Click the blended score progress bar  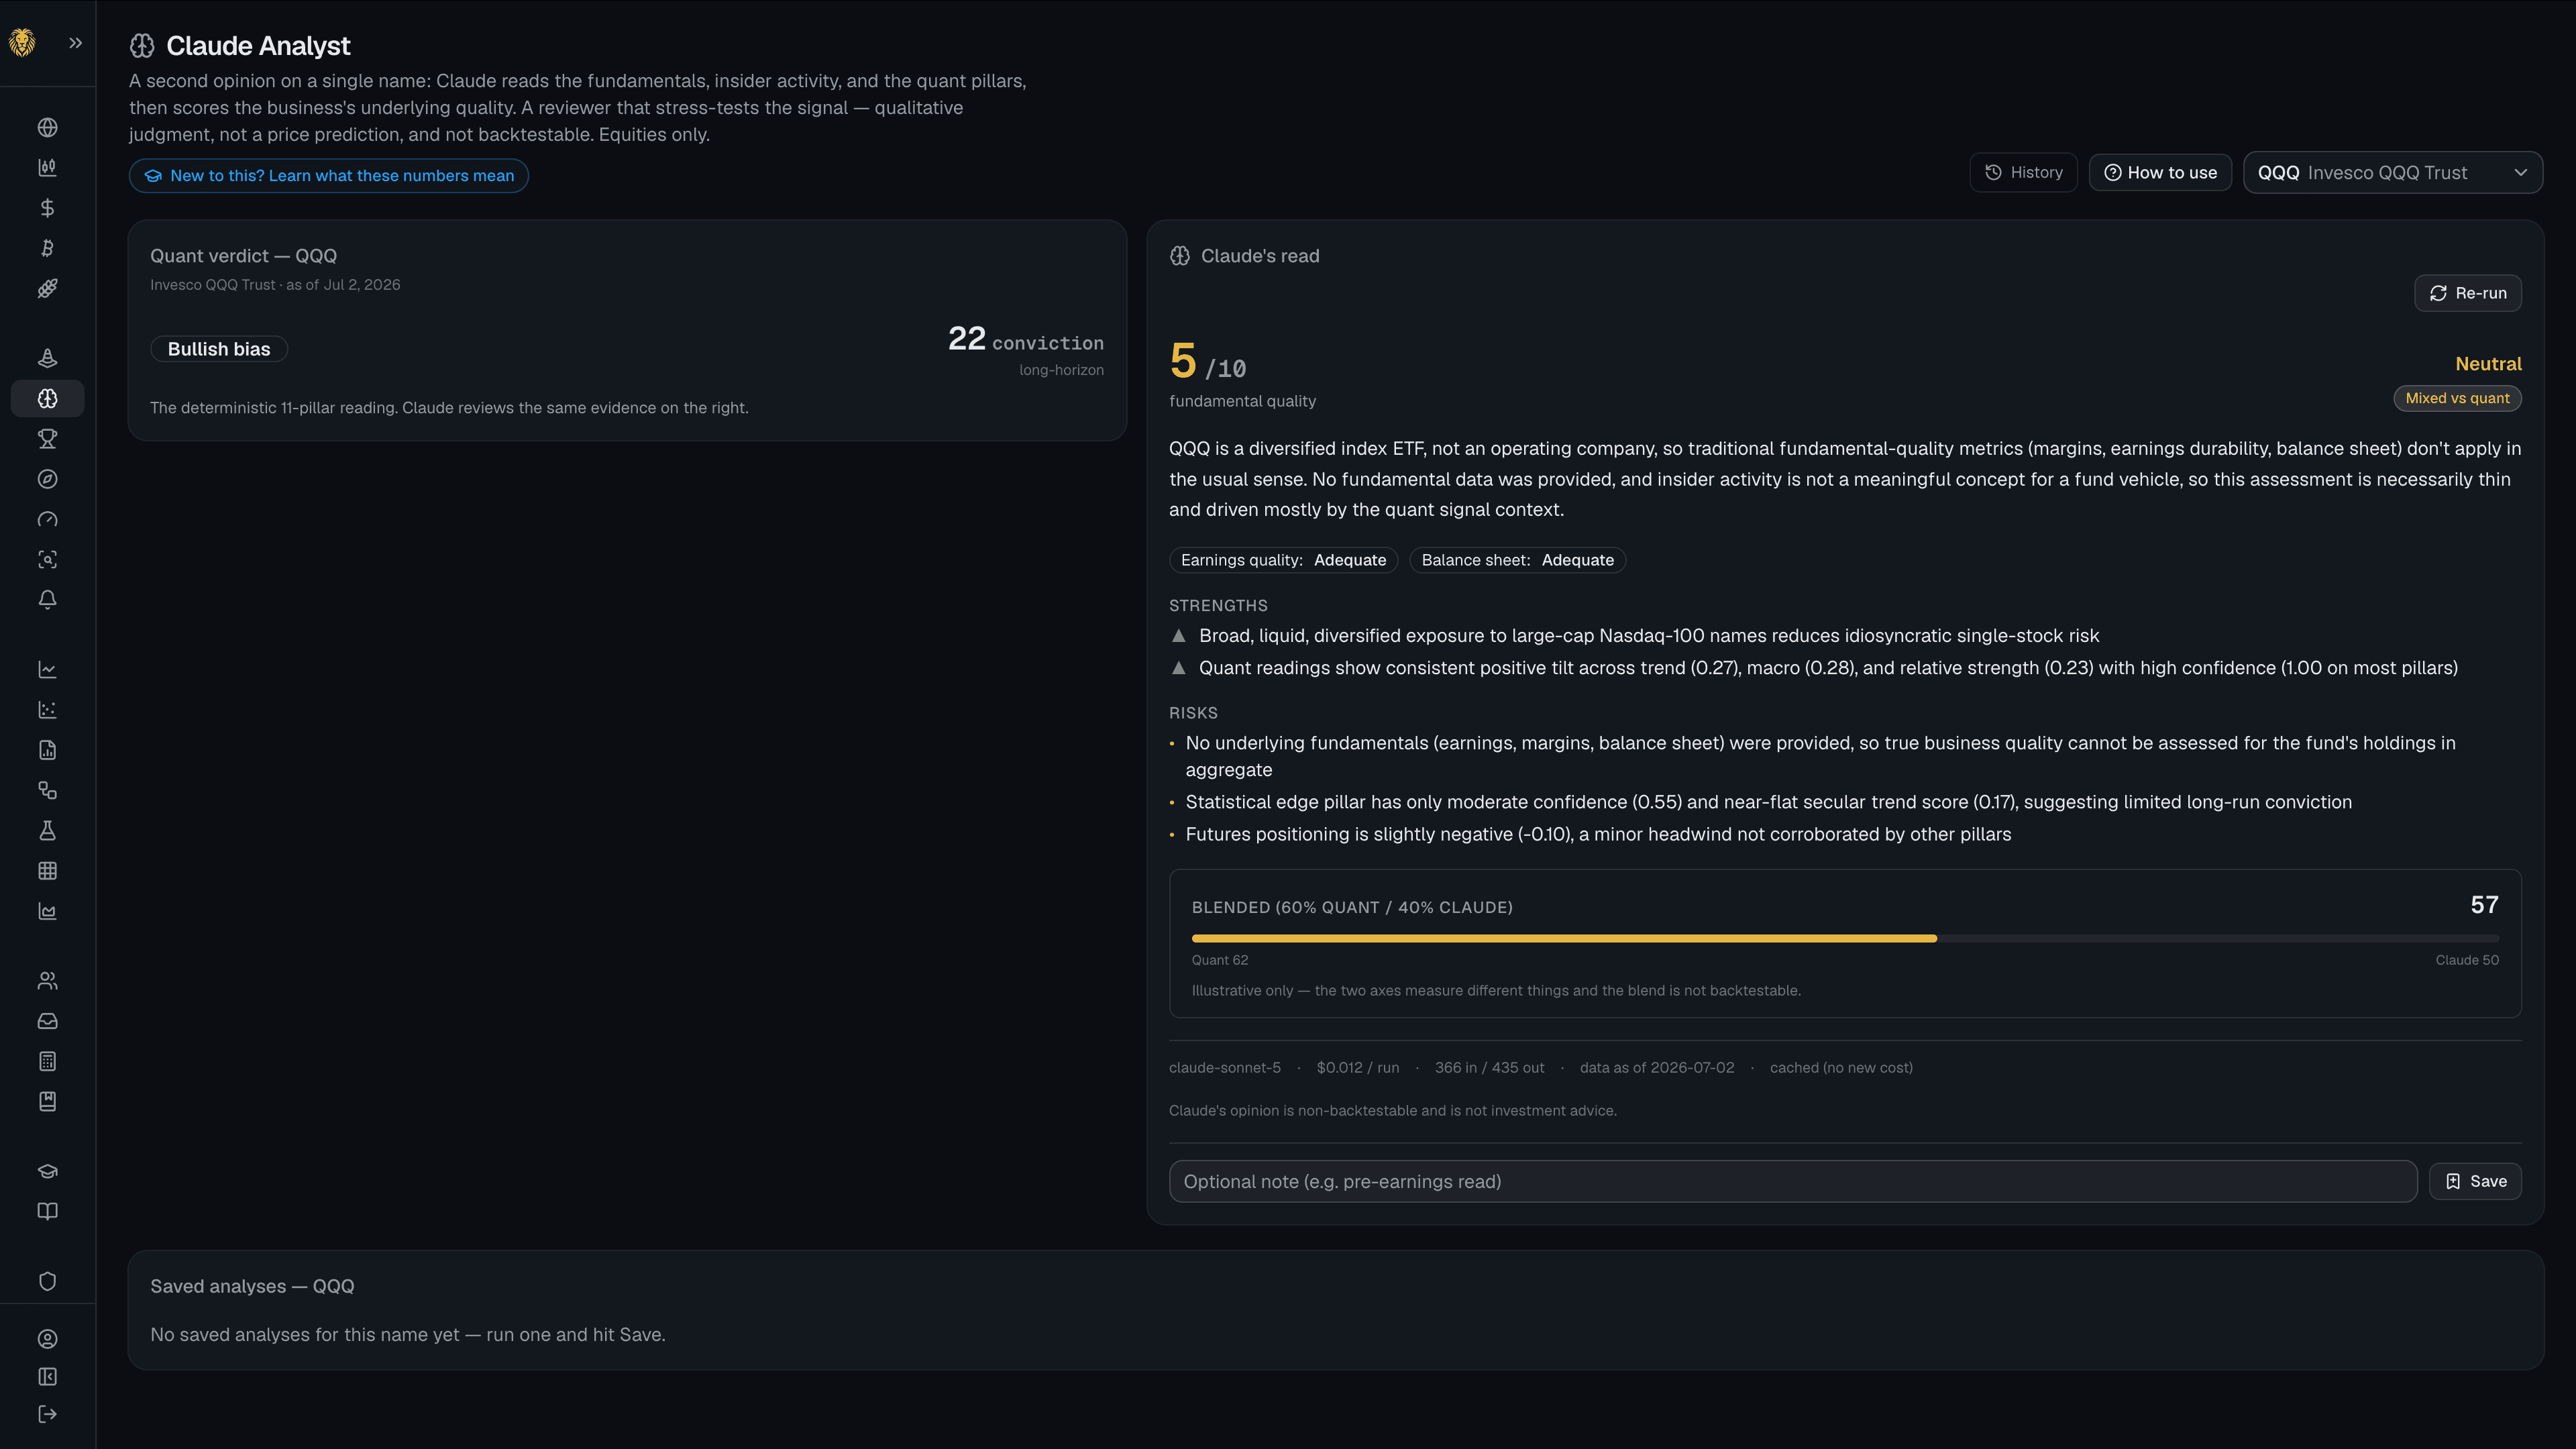point(1845,938)
